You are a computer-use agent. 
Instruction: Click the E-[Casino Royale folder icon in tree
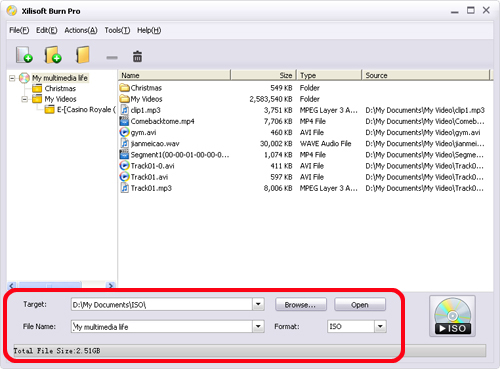(x=50, y=109)
